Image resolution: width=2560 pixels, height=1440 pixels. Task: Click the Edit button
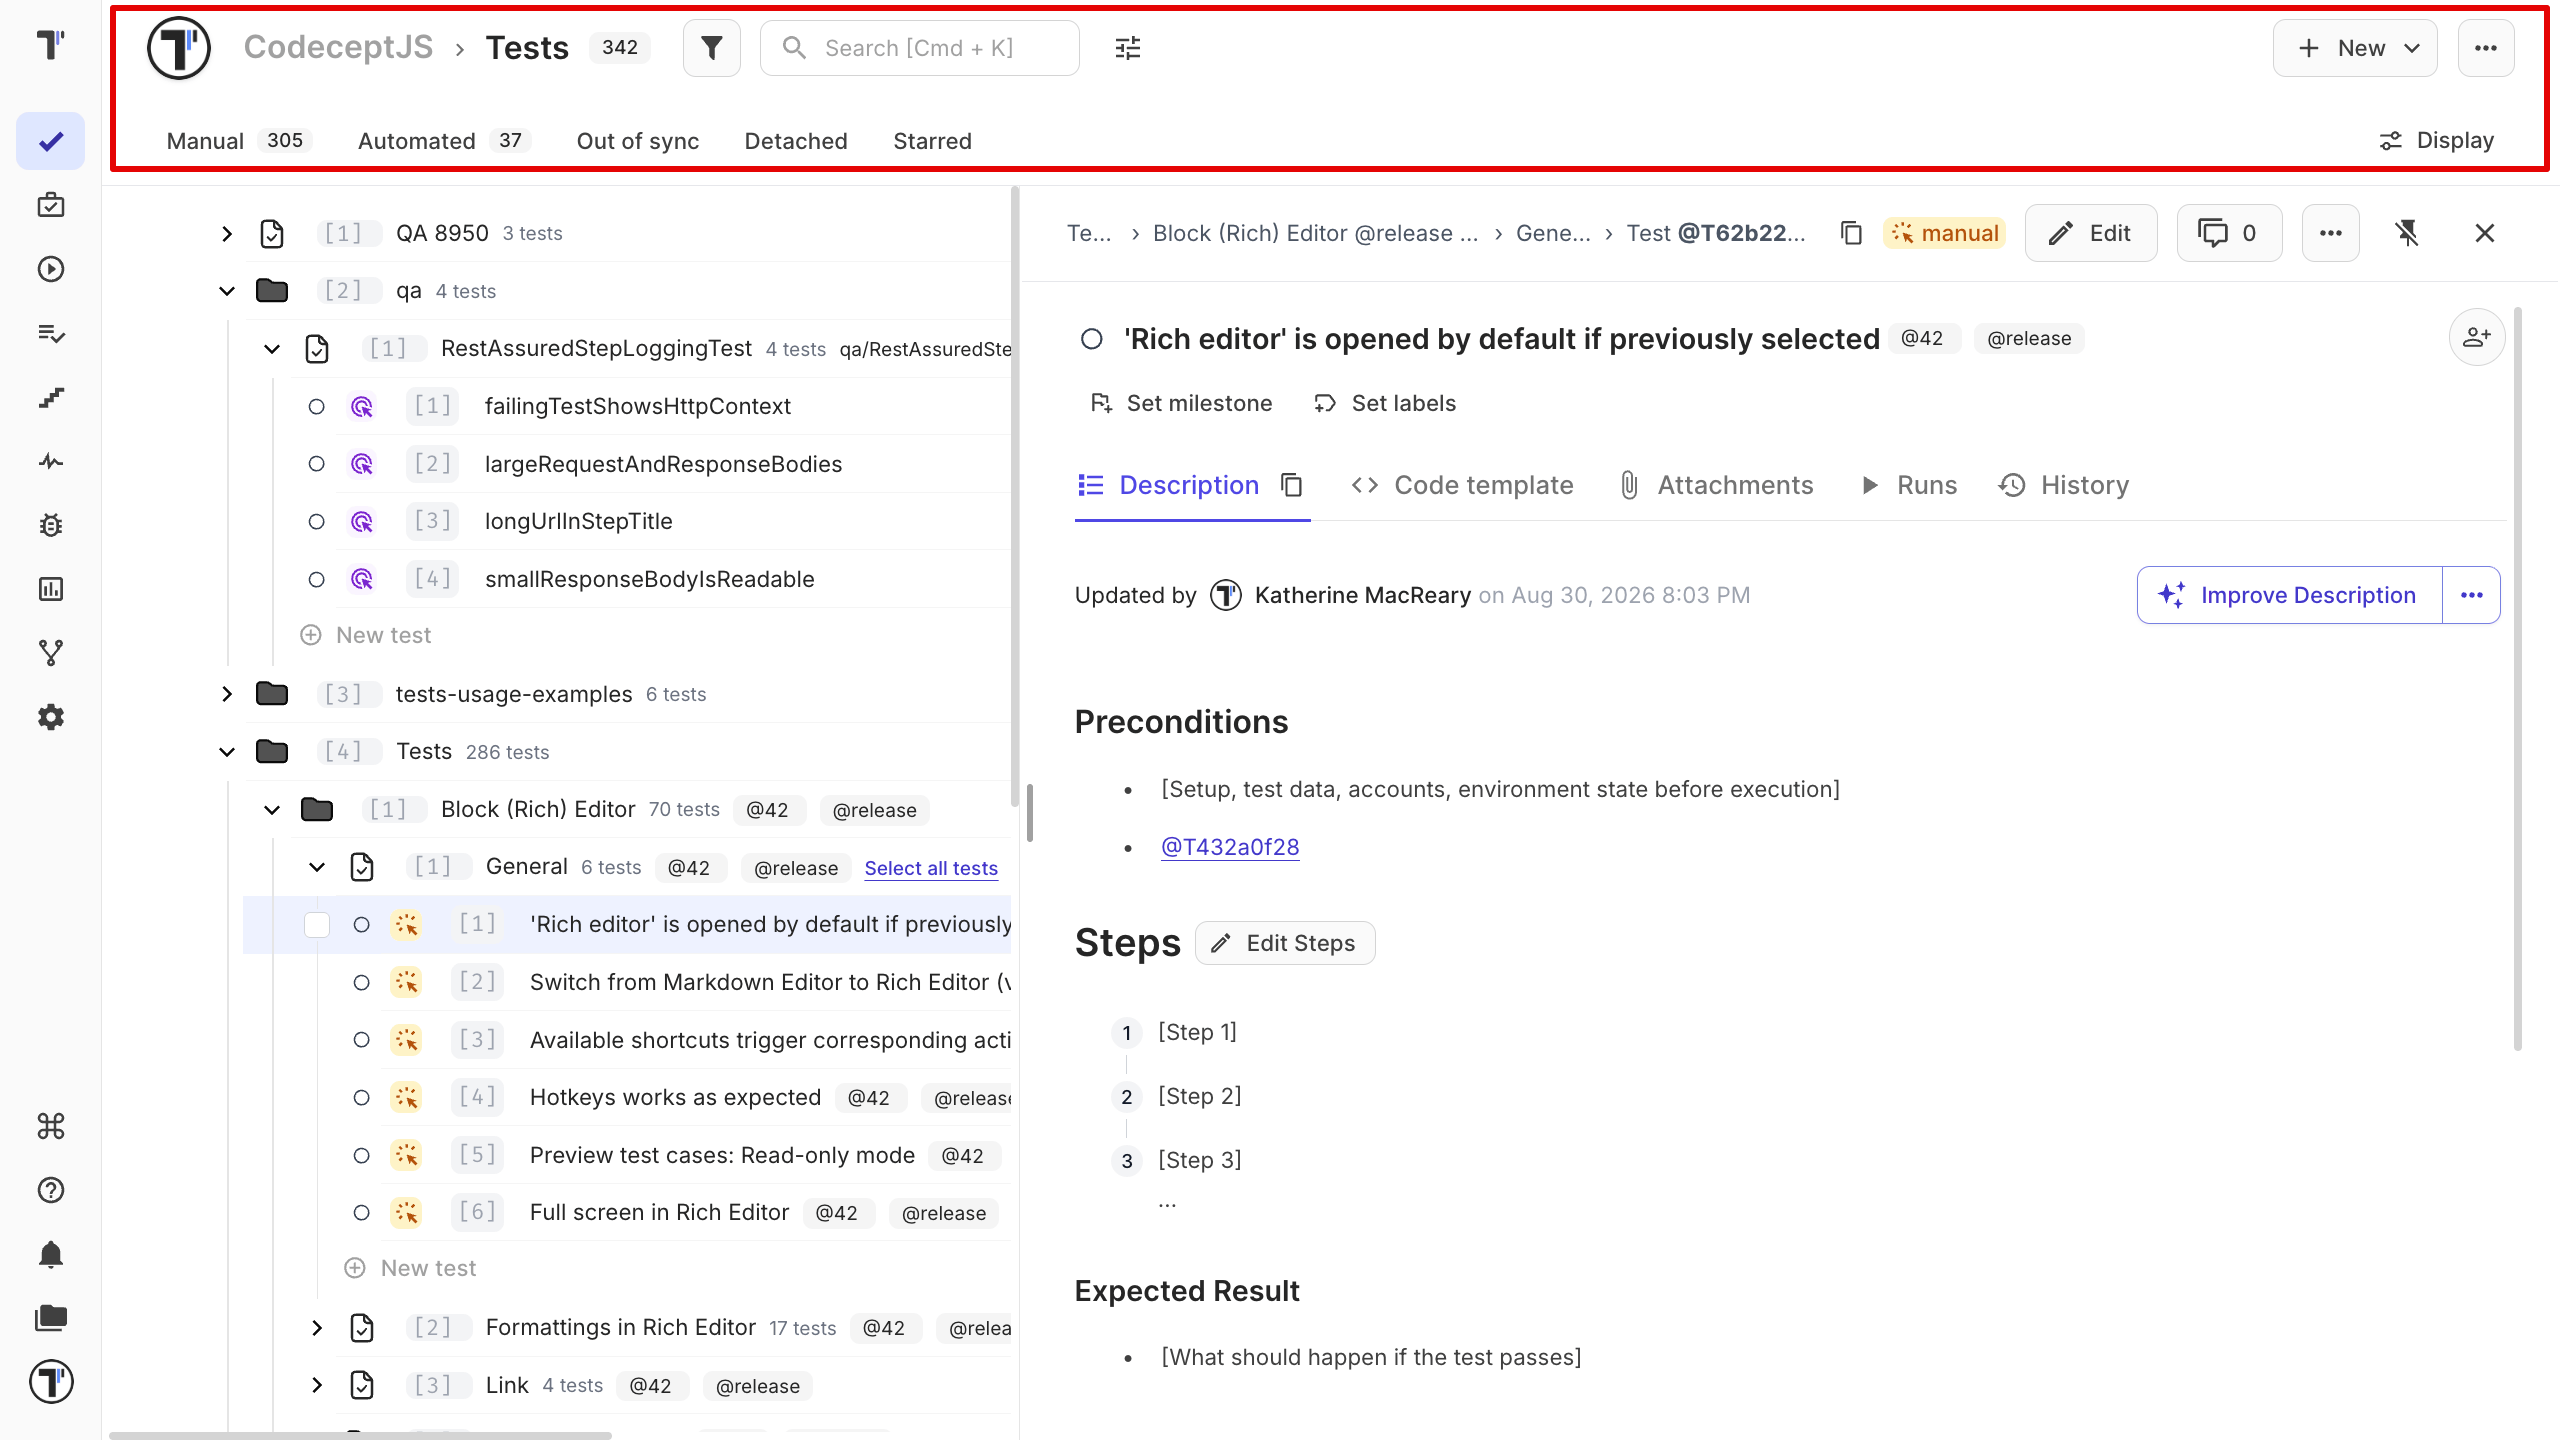[2091, 233]
